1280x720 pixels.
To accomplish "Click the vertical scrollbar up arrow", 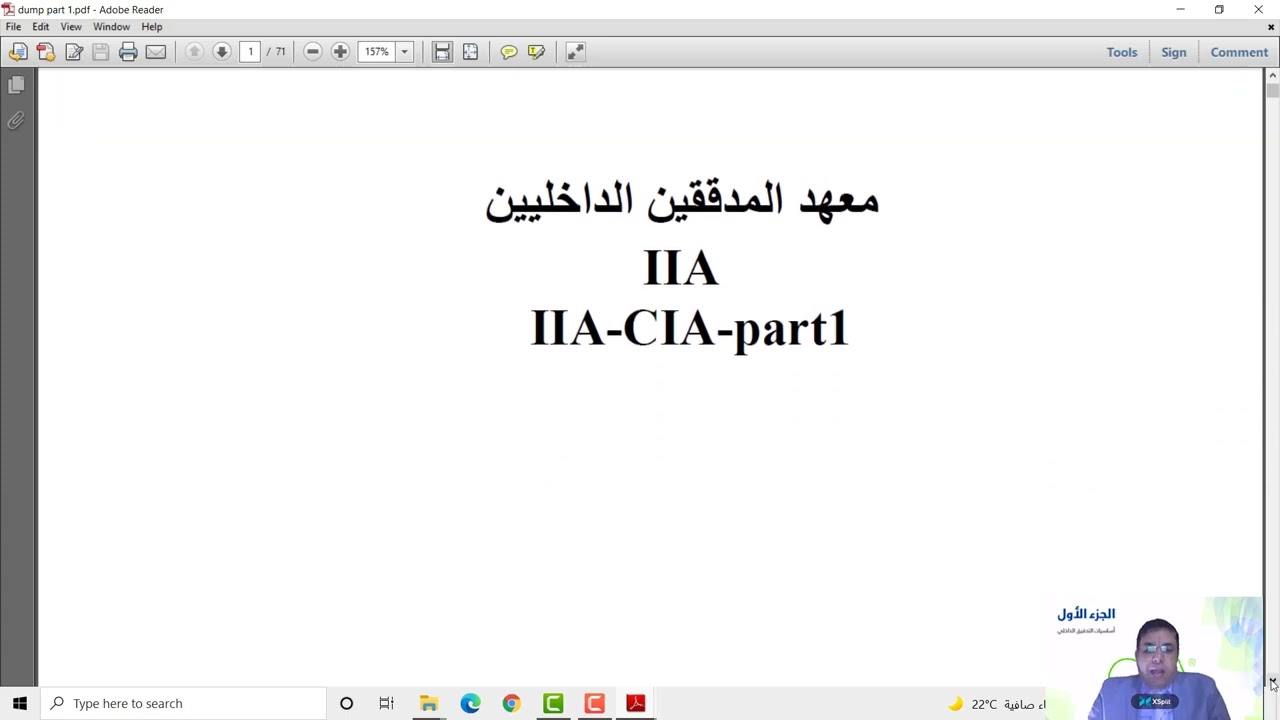I will click(1272, 75).
